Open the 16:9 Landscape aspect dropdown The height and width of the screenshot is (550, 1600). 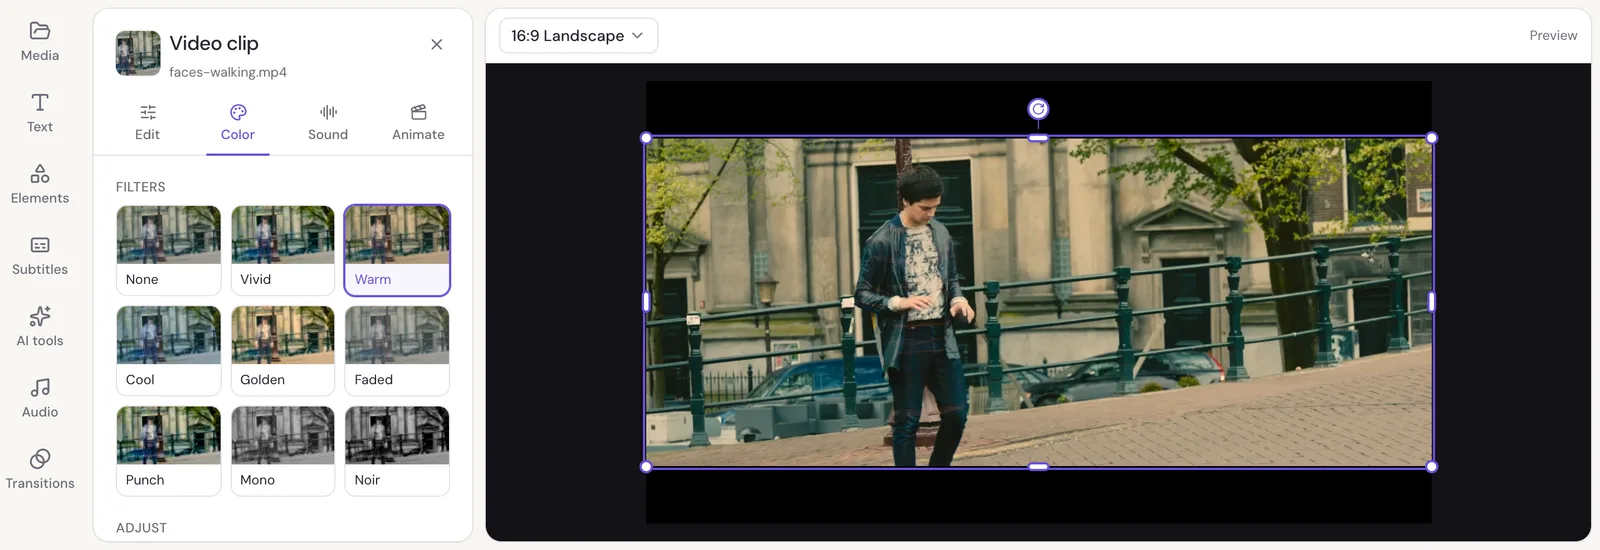tap(578, 35)
